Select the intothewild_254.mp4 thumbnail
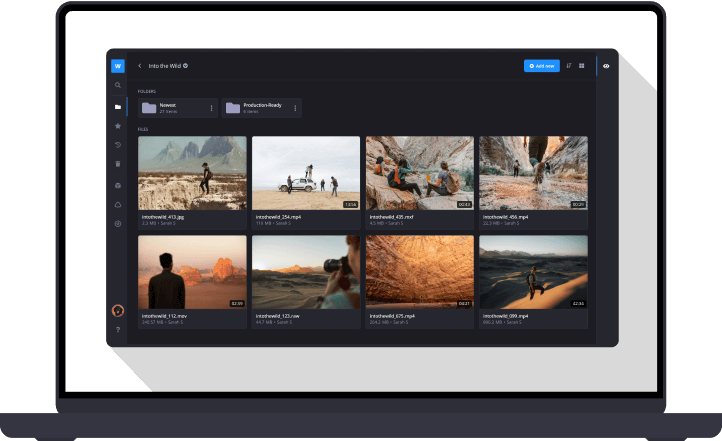The width and height of the screenshot is (722, 441). pos(305,172)
